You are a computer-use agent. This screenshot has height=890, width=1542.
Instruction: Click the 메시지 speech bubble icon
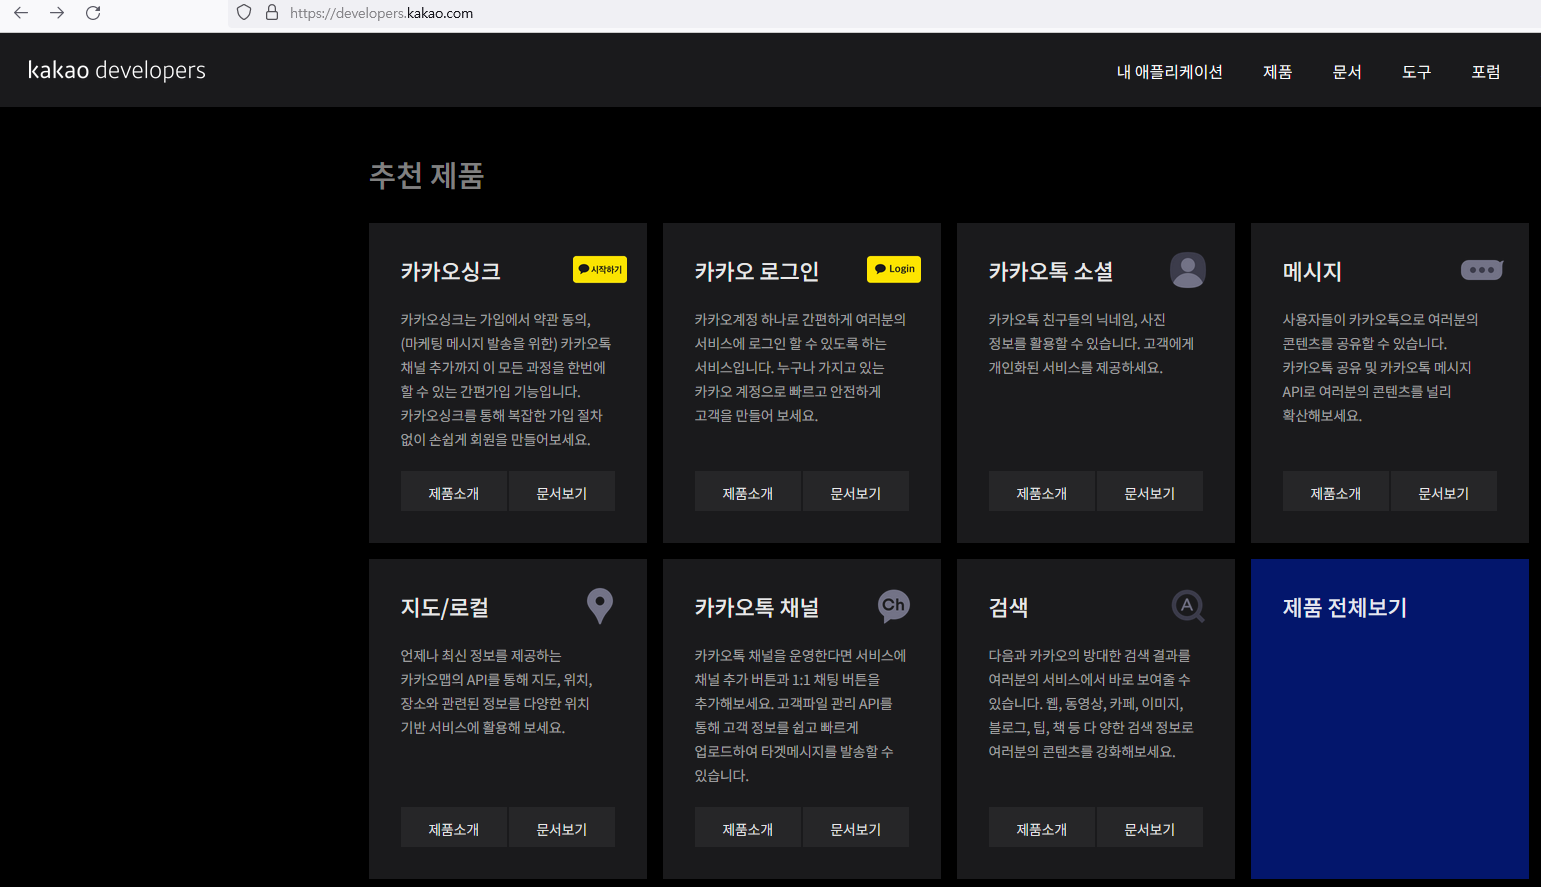pyautogui.click(x=1482, y=270)
